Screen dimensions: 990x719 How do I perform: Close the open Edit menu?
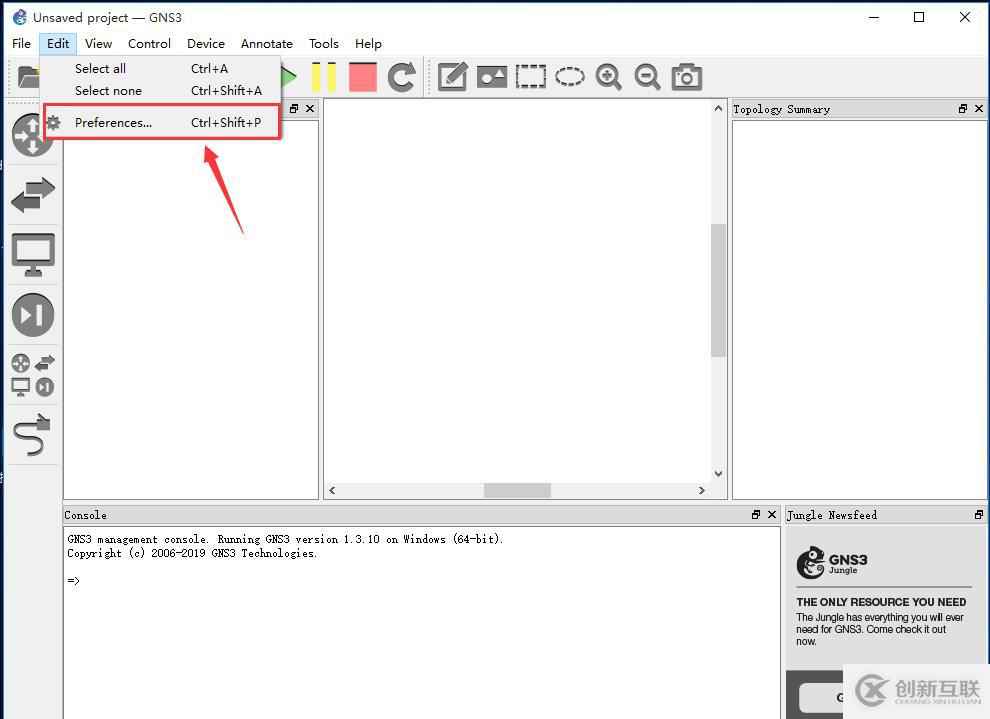coord(57,44)
